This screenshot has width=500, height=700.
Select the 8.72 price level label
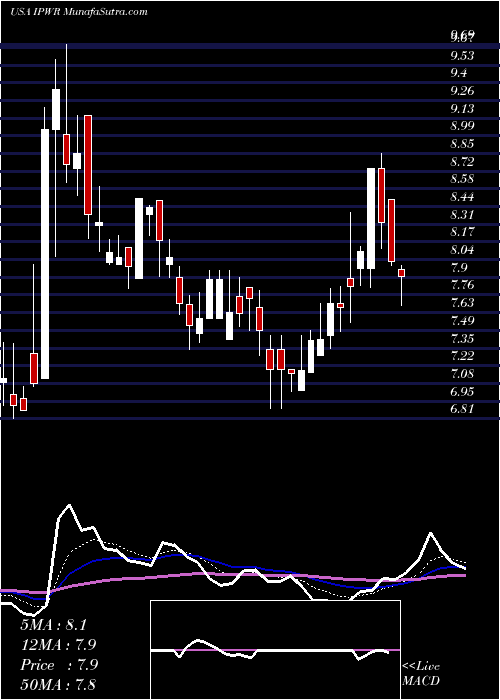(462, 162)
